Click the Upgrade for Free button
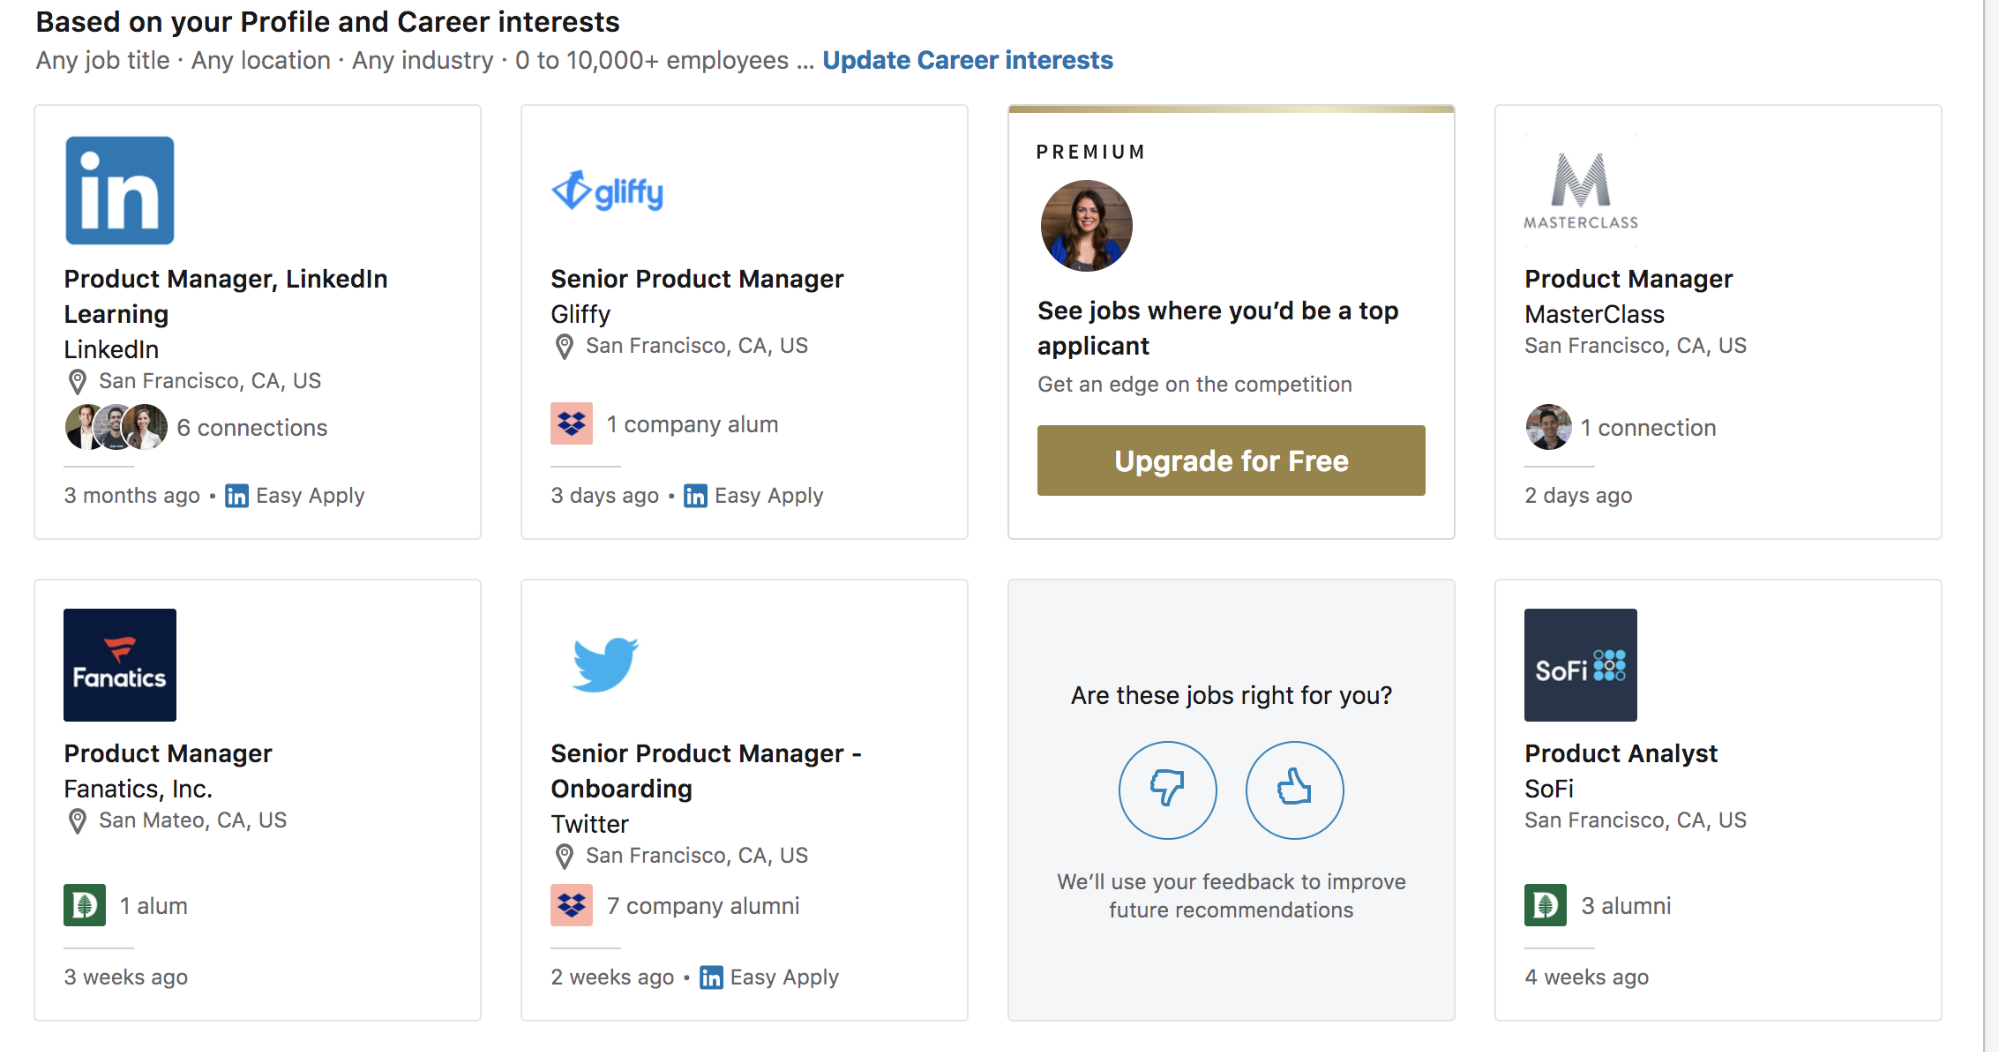This screenshot has height=1052, width=1999. pos(1231,461)
